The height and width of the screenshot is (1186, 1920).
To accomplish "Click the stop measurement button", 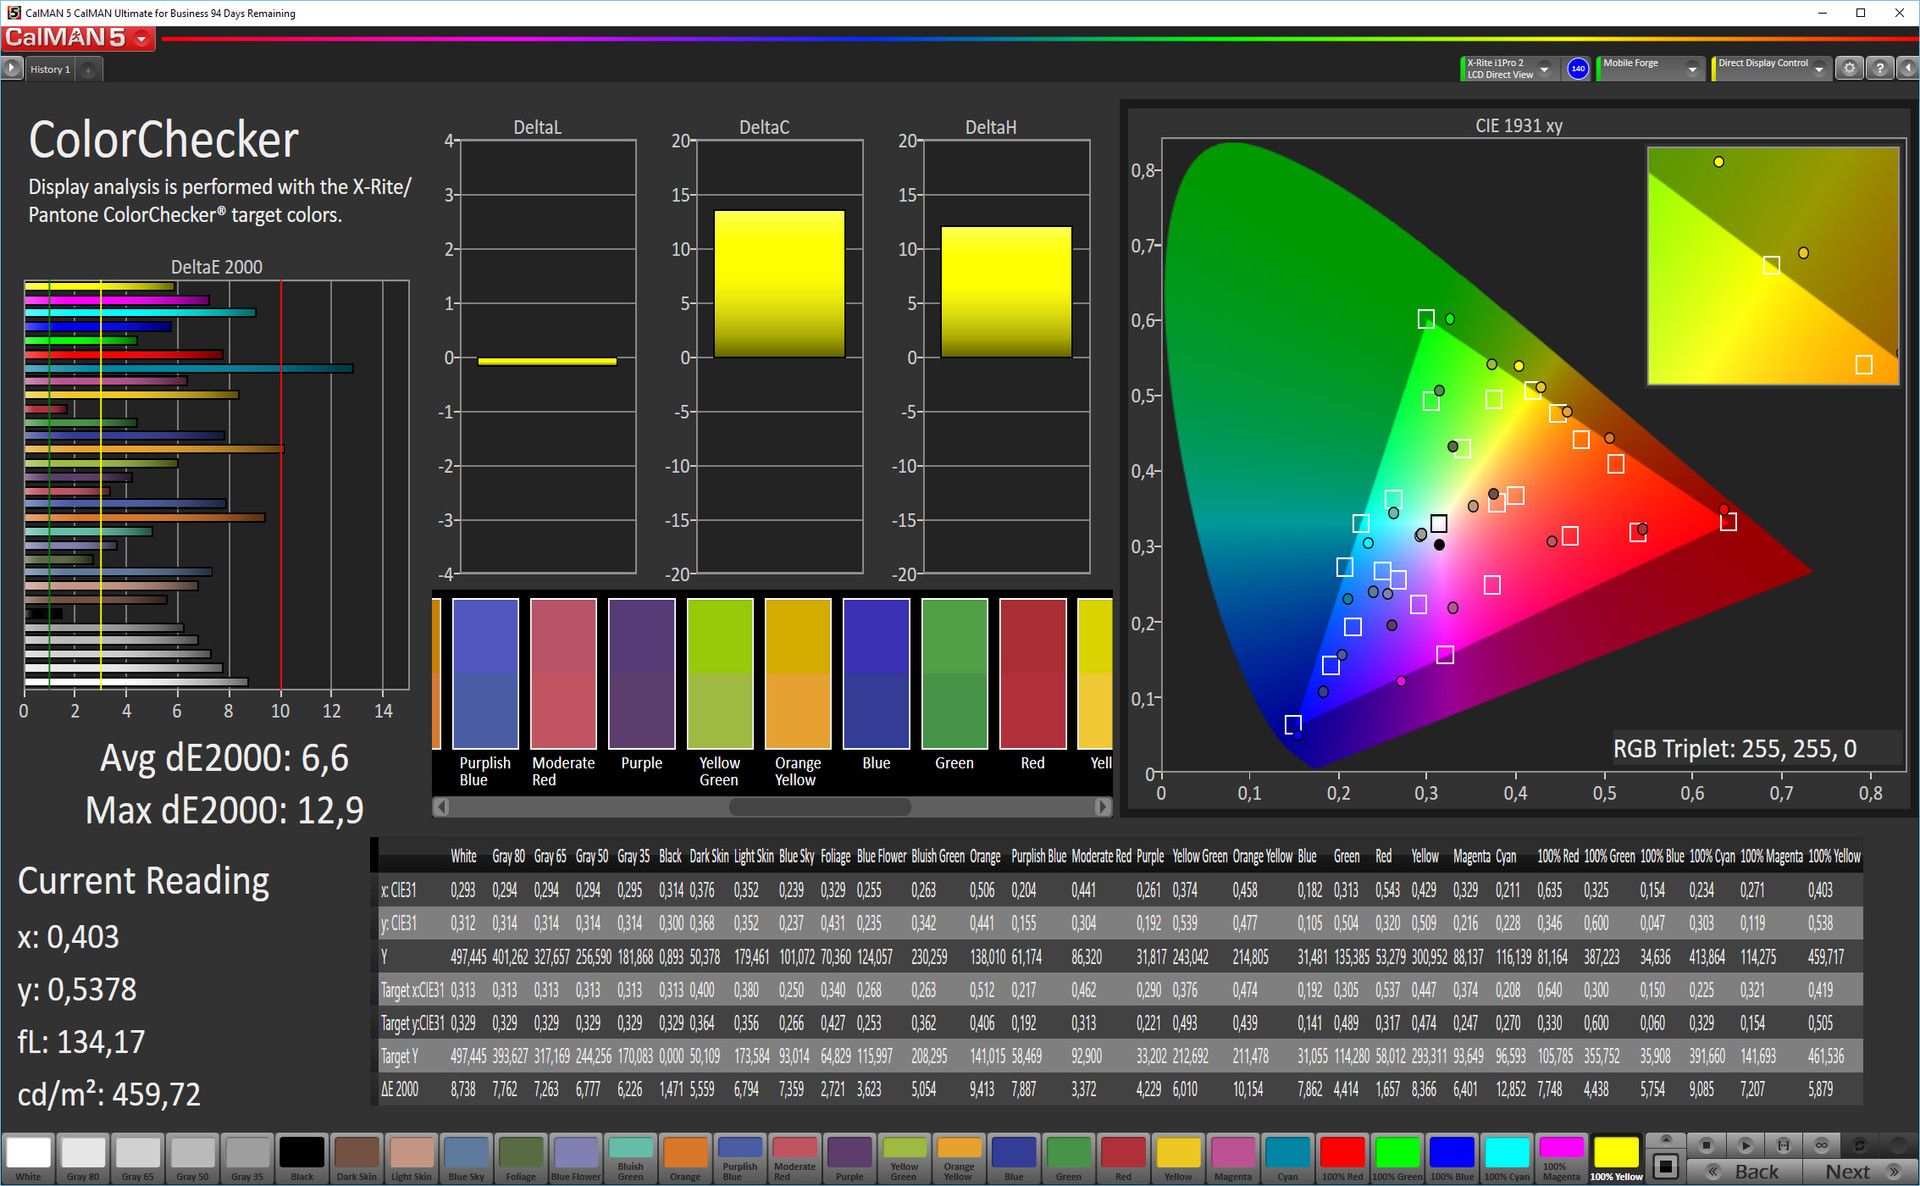I will pyautogui.click(x=1707, y=1145).
